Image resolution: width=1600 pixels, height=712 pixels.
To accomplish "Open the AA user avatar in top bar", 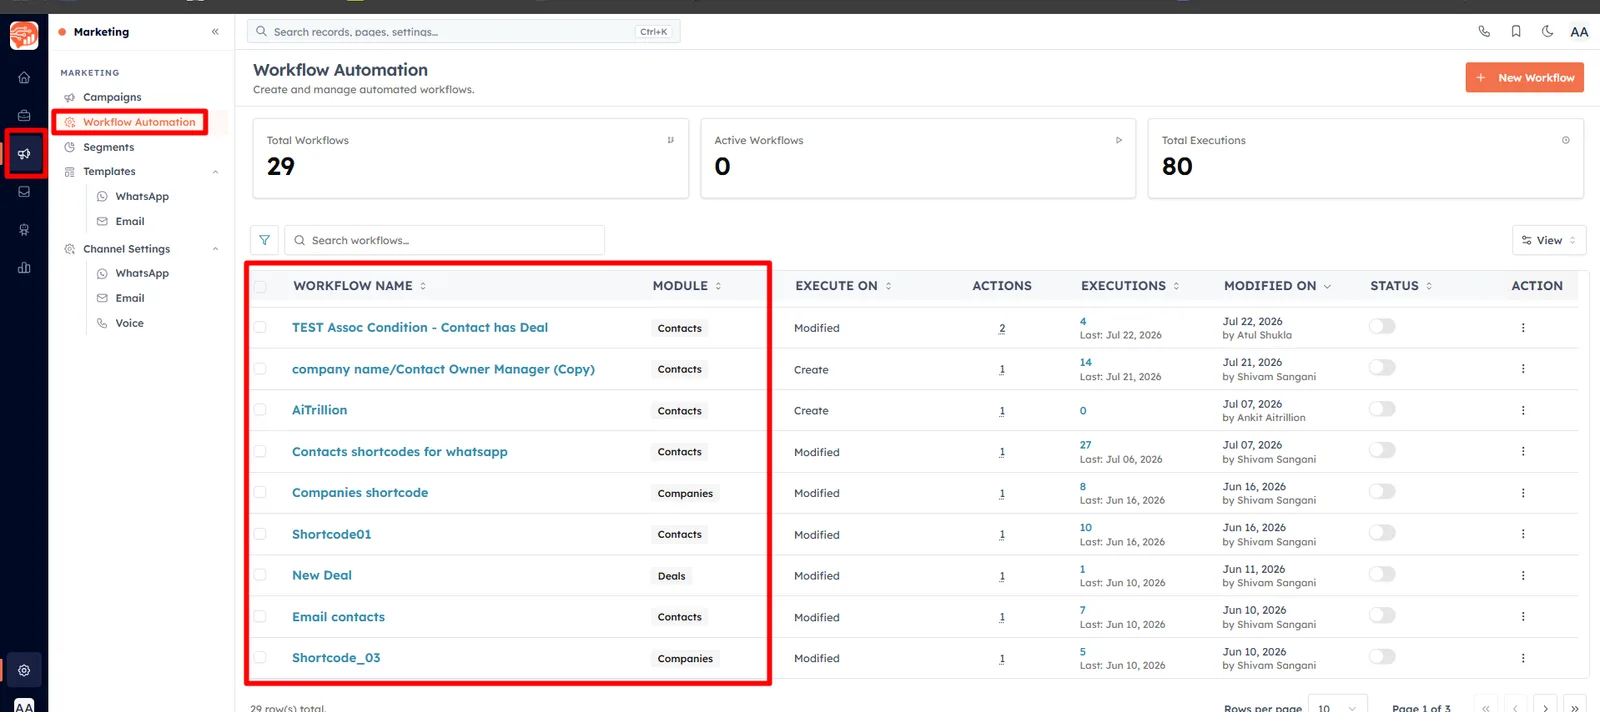I will pos(1579,32).
